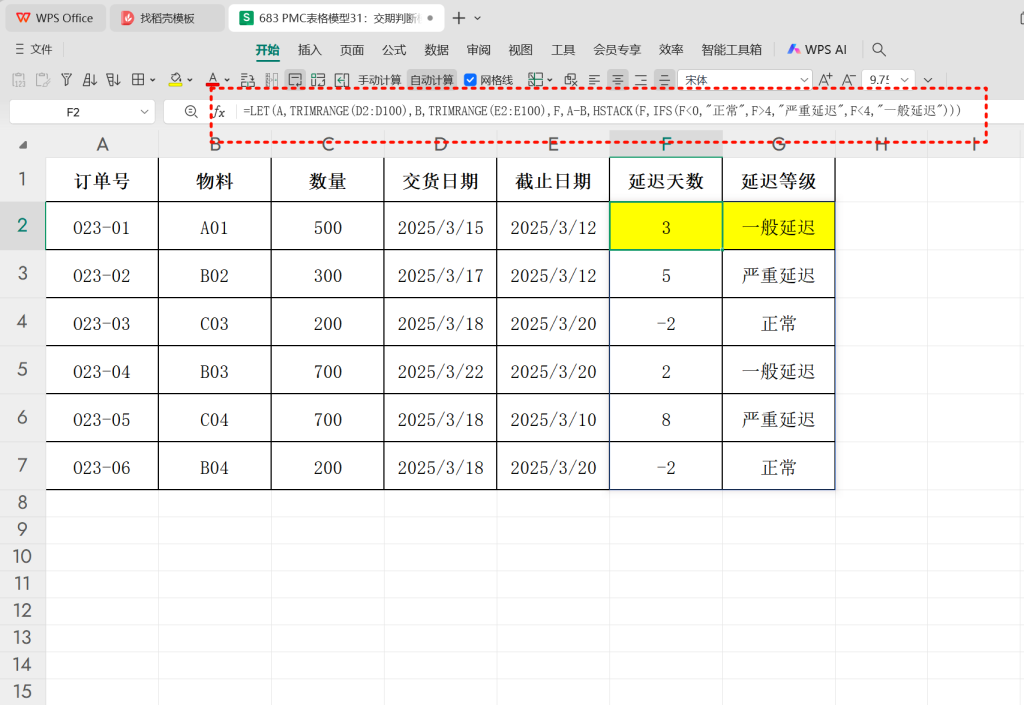1024x705 pixels.
Task: Open the search magnifier in ribbon
Action: [x=879, y=49]
